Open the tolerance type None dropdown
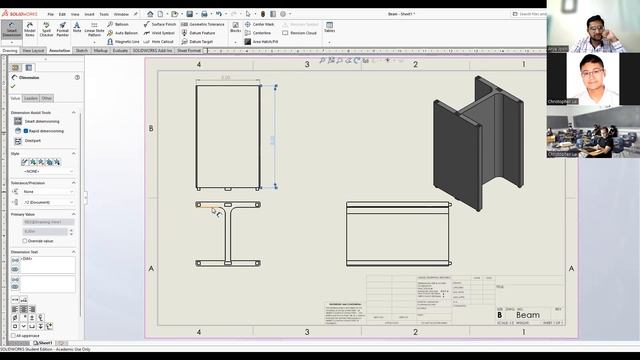The height and width of the screenshot is (360, 640). coord(49,191)
